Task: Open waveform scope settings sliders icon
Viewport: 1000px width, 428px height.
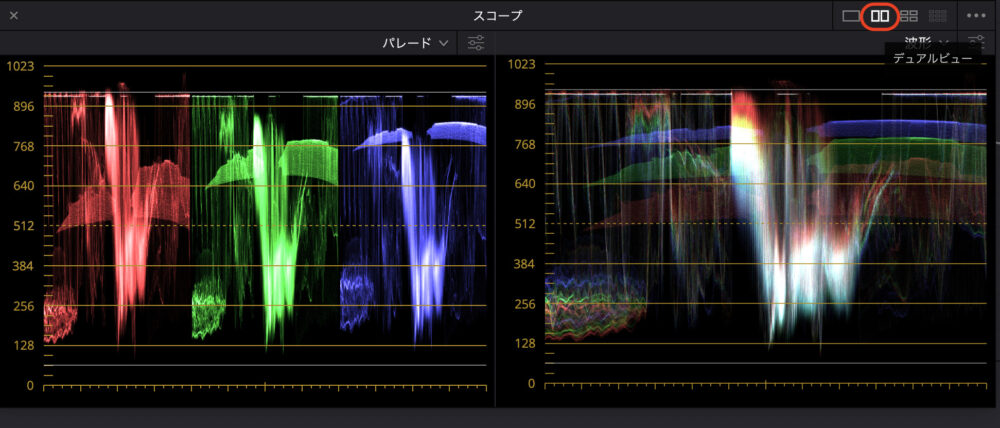Action: click(975, 43)
